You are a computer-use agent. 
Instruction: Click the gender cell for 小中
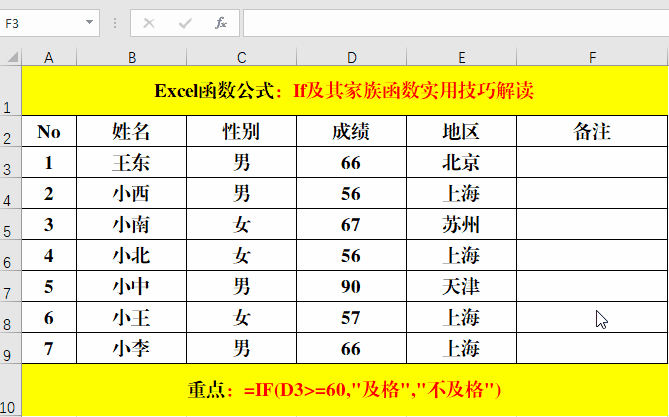(x=241, y=286)
